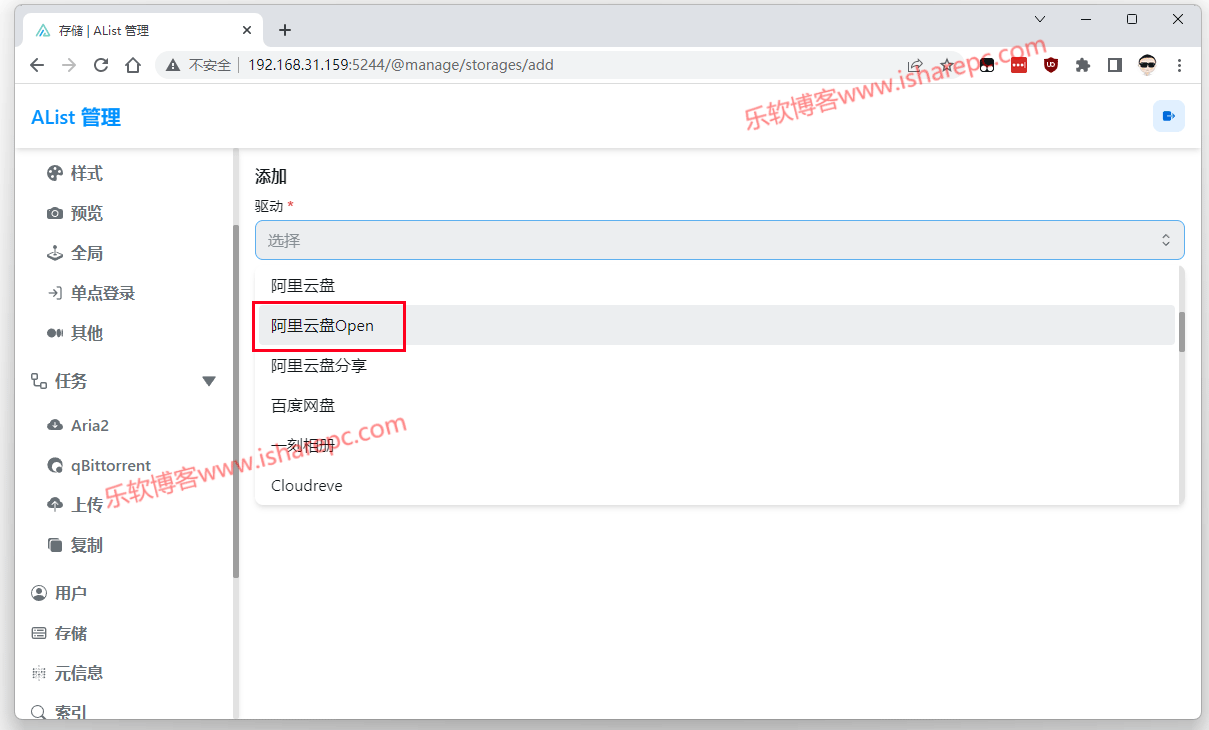Viewport: 1209px width, 730px height.
Task: Click the browser back button
Action: (37, 65)
